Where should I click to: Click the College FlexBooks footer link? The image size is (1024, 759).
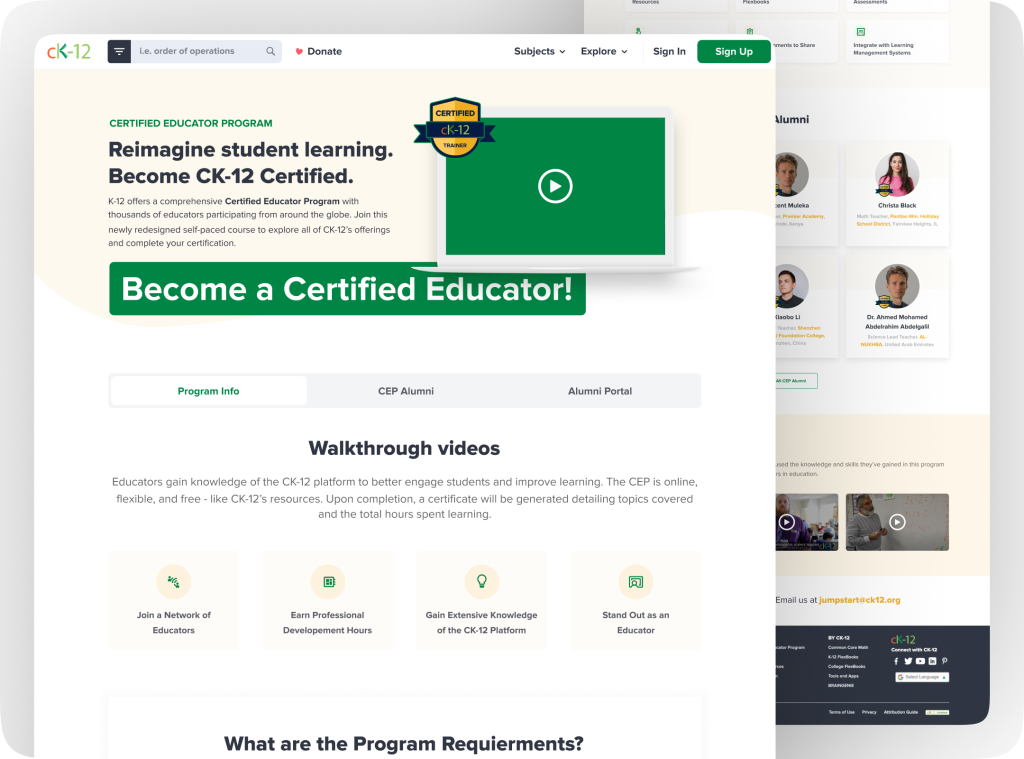(846, 666)
